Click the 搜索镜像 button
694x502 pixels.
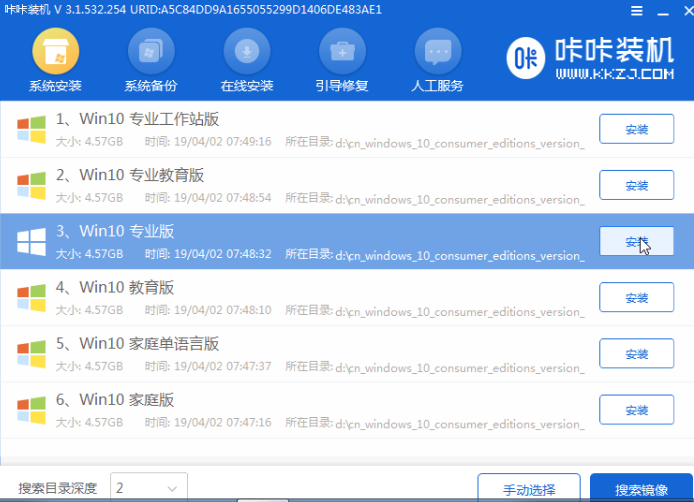(x=641, y=489)
